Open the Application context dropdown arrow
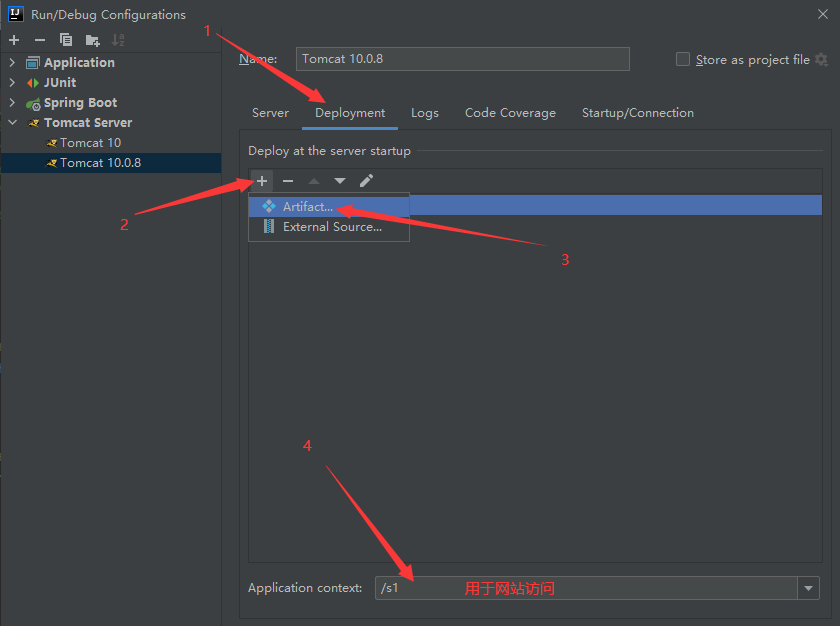Viewport: 840px width, 626px height. pyautogui.click(x=808, y=588)
